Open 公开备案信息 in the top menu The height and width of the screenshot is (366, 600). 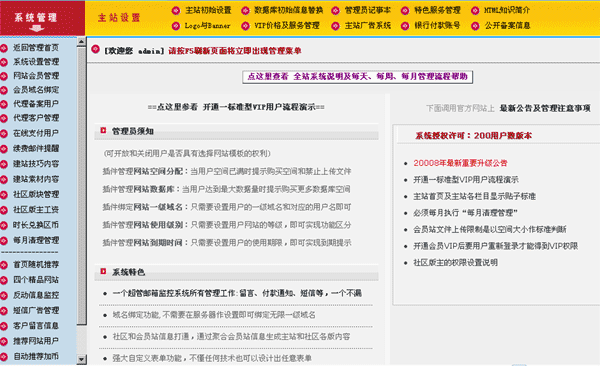coord(507,26)
